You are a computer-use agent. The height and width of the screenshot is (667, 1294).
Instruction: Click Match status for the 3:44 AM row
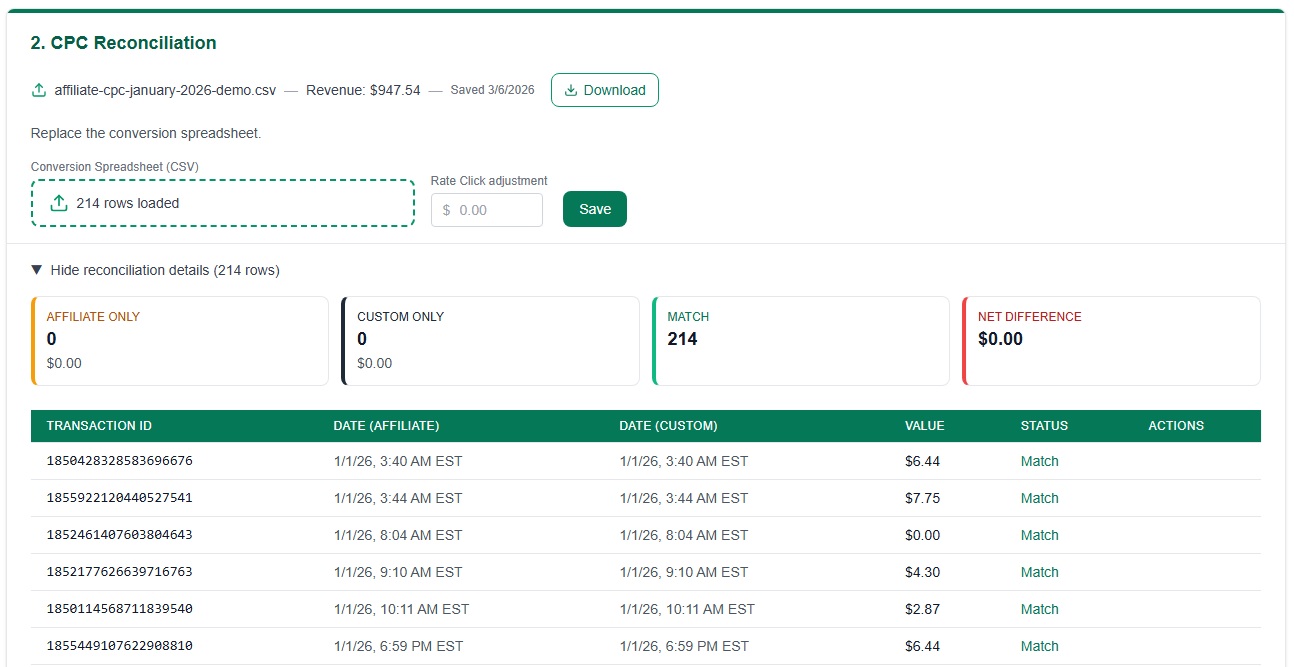pyautogui.click(x=1039, y=498)
